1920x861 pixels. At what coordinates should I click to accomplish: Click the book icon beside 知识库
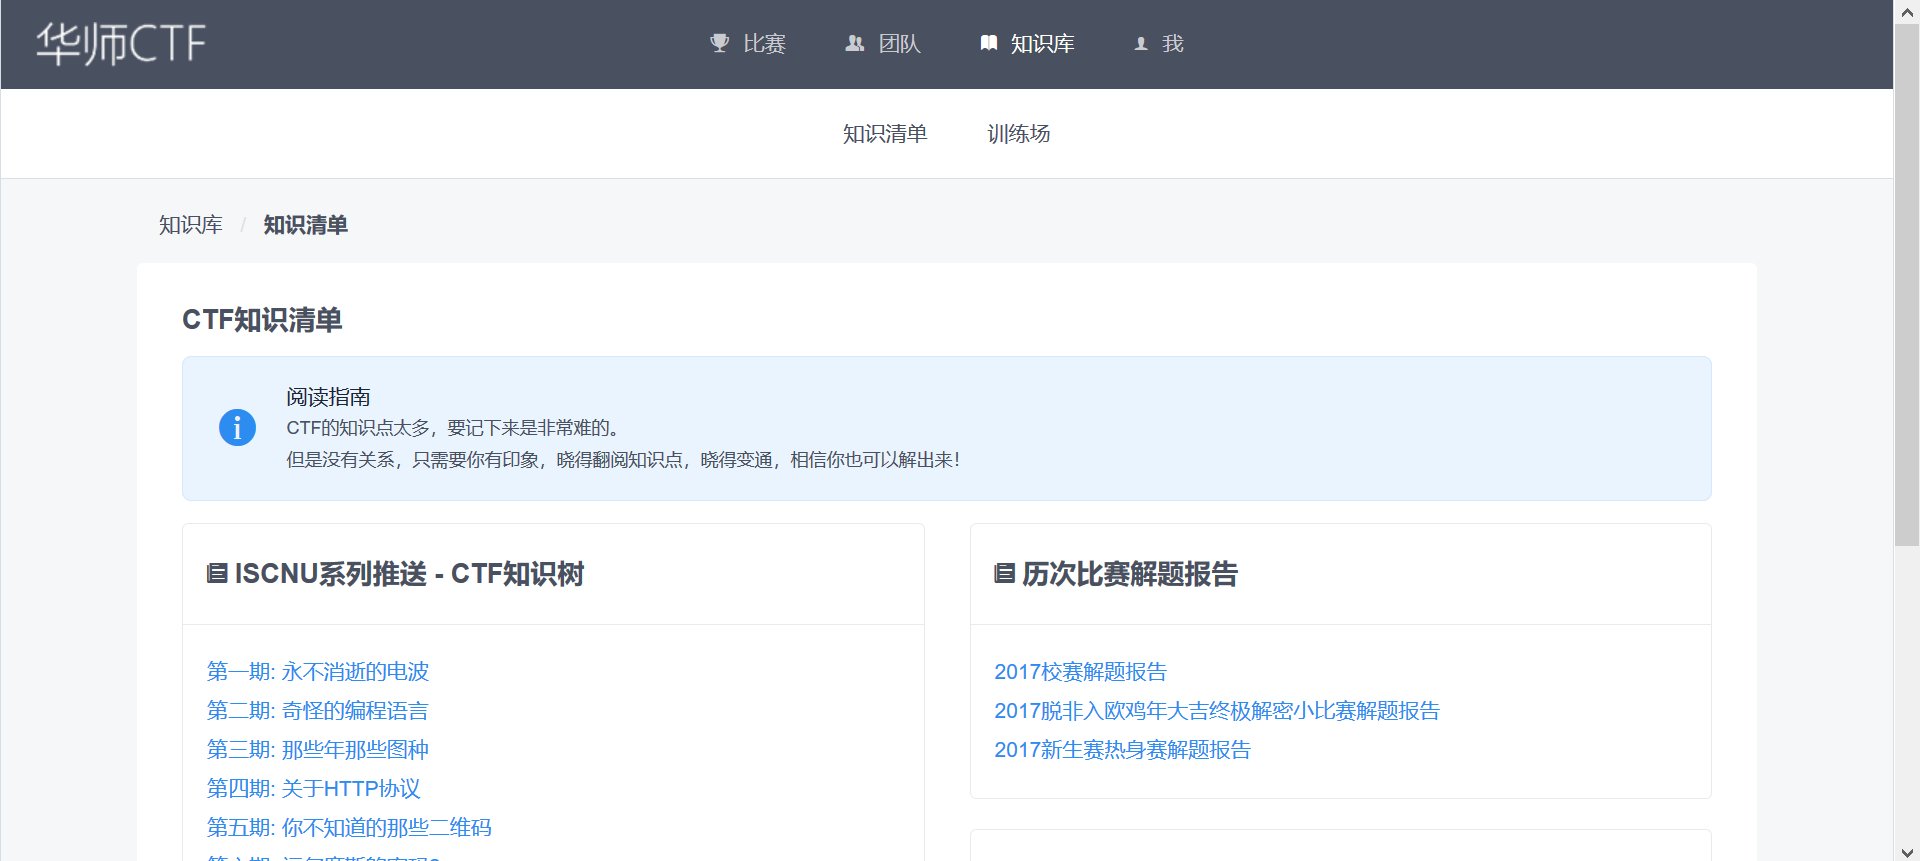[988, 43]
